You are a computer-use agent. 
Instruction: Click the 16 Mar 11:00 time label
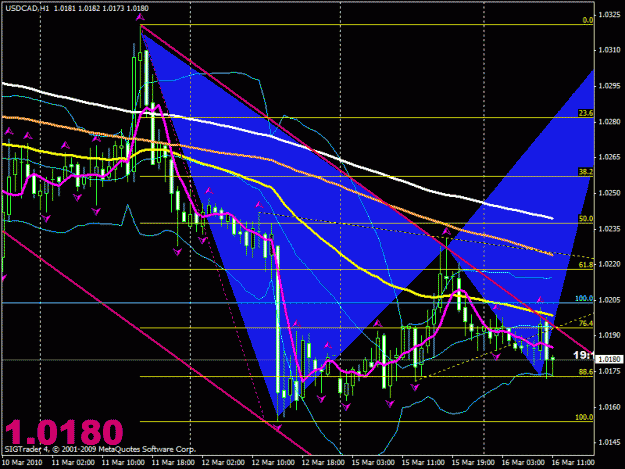coord(573,463)
